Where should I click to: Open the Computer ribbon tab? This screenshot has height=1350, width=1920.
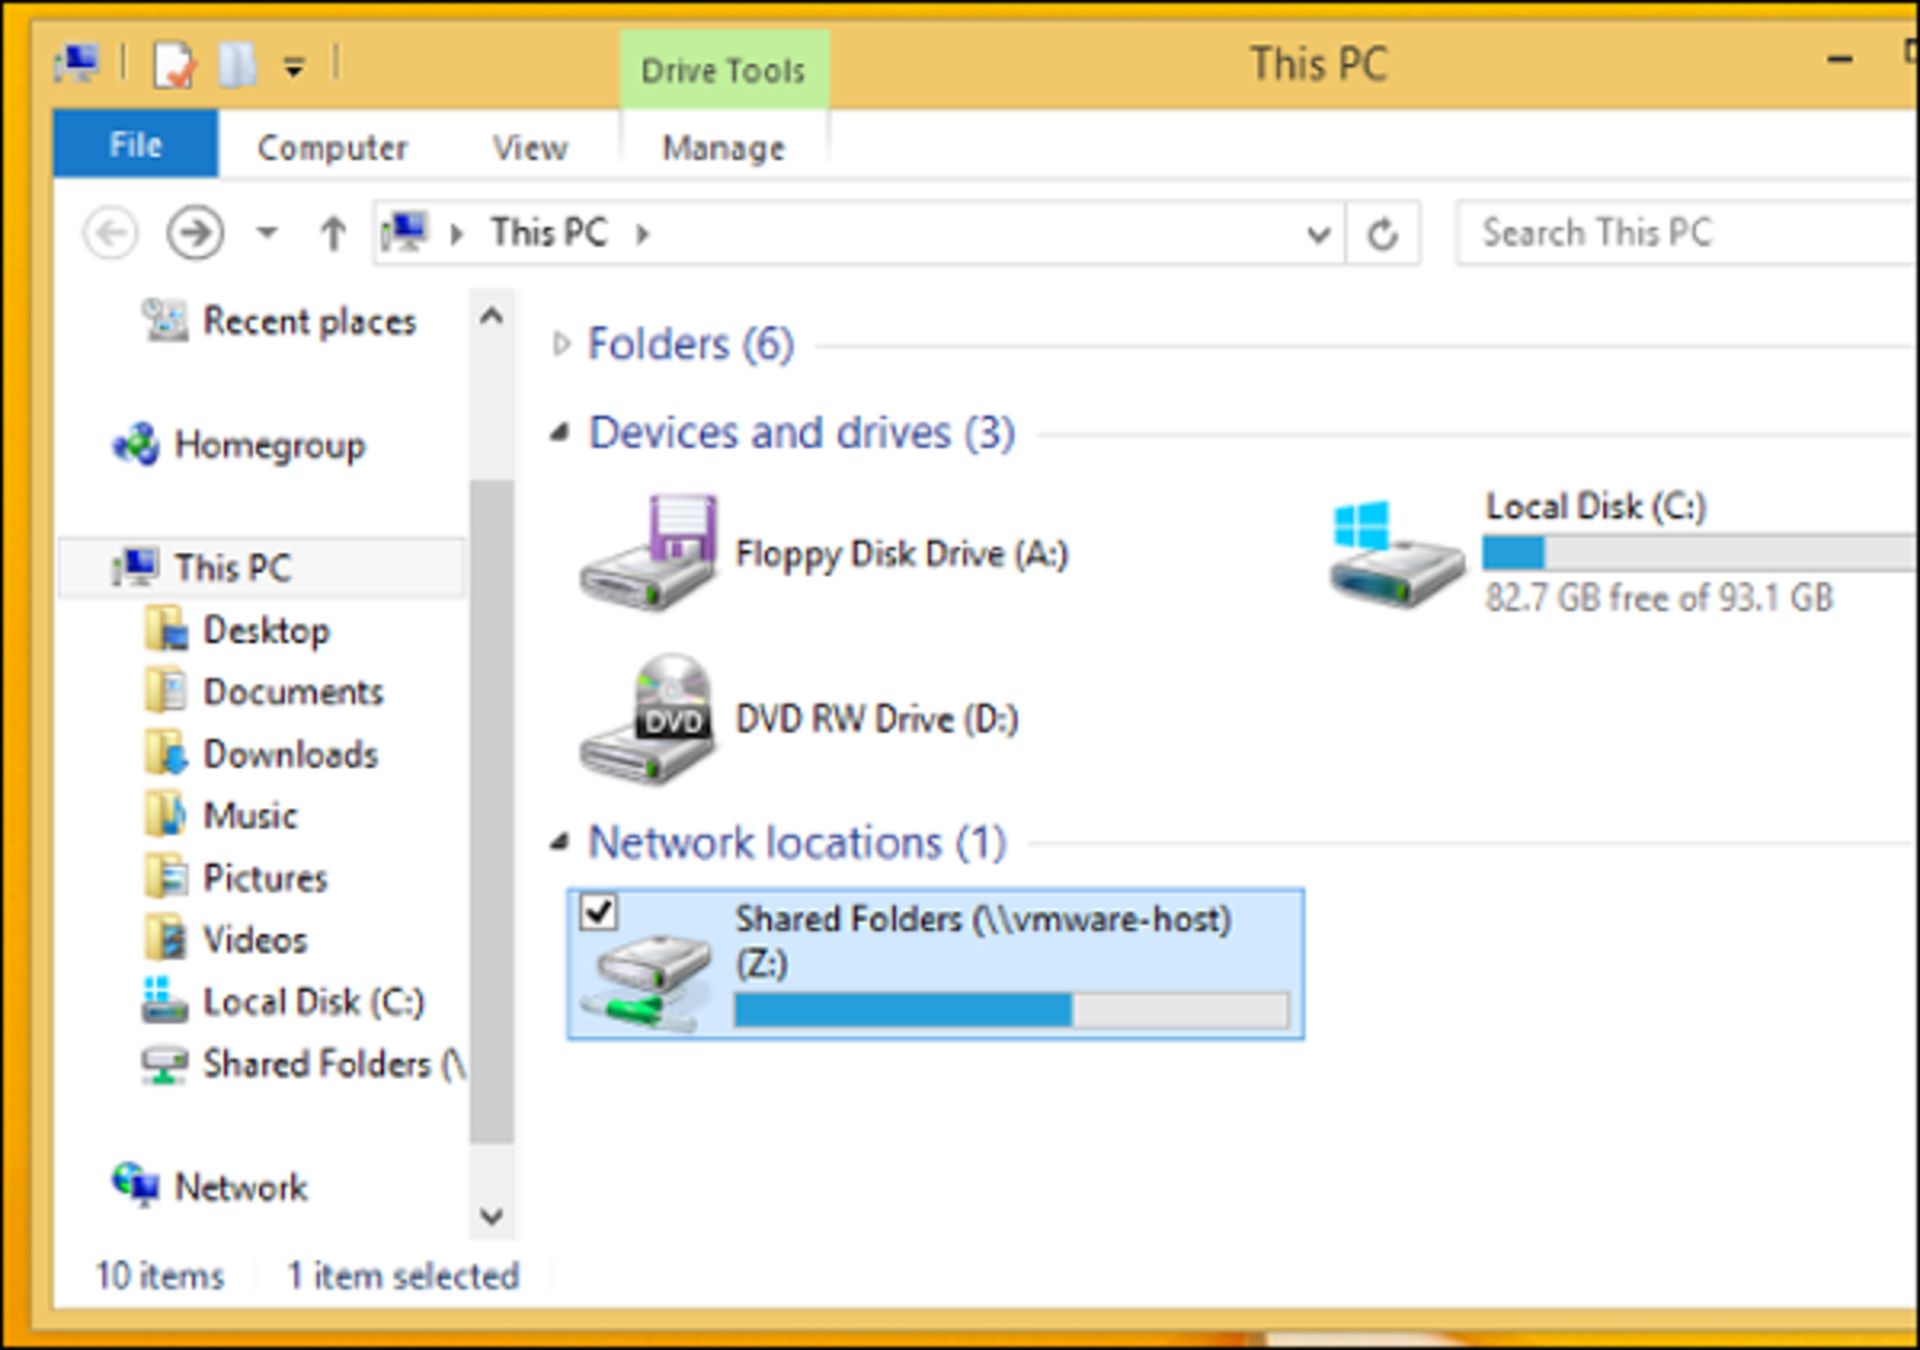pos(332,148)
